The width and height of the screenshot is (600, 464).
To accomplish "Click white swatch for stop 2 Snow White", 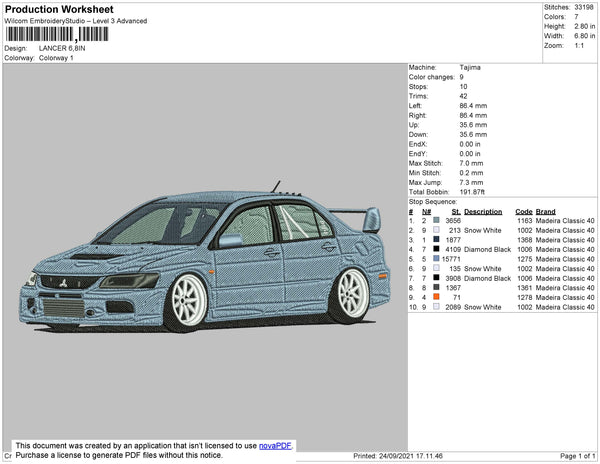I will [x=436, y=230].
